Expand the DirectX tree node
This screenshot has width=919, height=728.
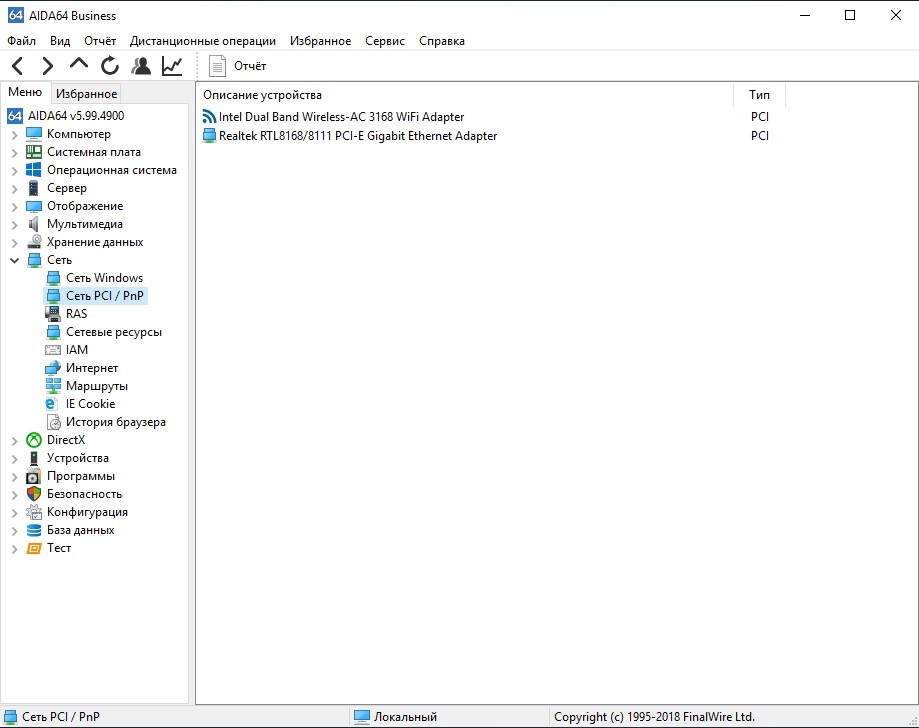(x=14, y=440)
